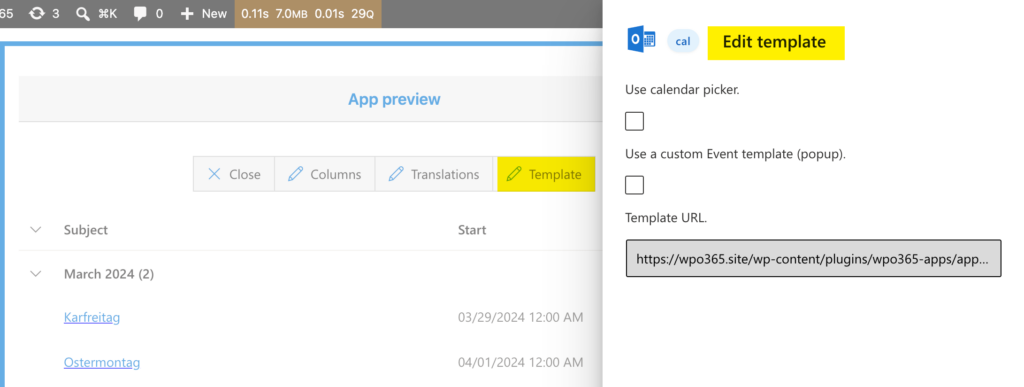Click the pencil icon beside Template
The width and height of the screenshot is (1024, 387).
coord(514,174)
